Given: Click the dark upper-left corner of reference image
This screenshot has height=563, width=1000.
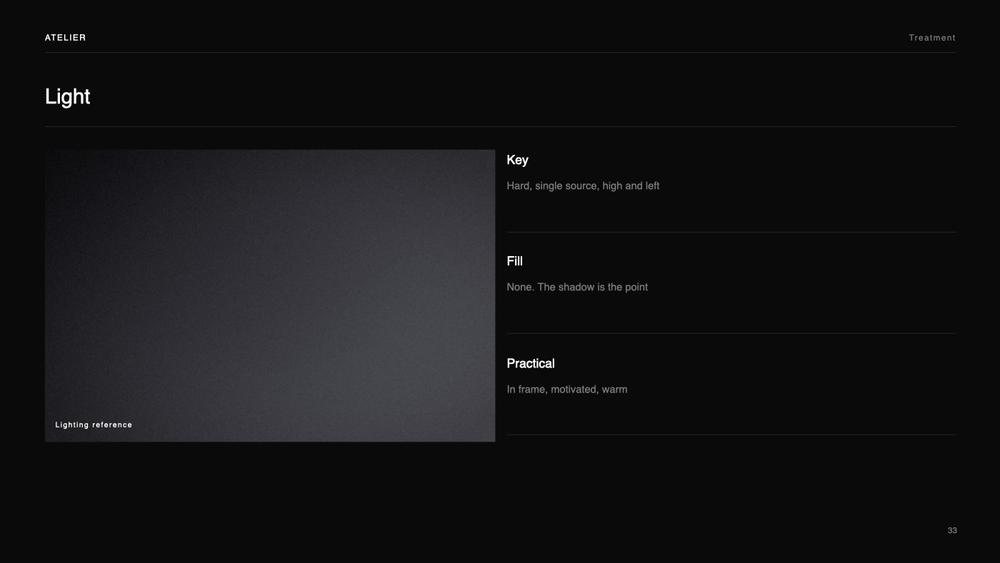Looking at the screenshot, I should 83,179.
